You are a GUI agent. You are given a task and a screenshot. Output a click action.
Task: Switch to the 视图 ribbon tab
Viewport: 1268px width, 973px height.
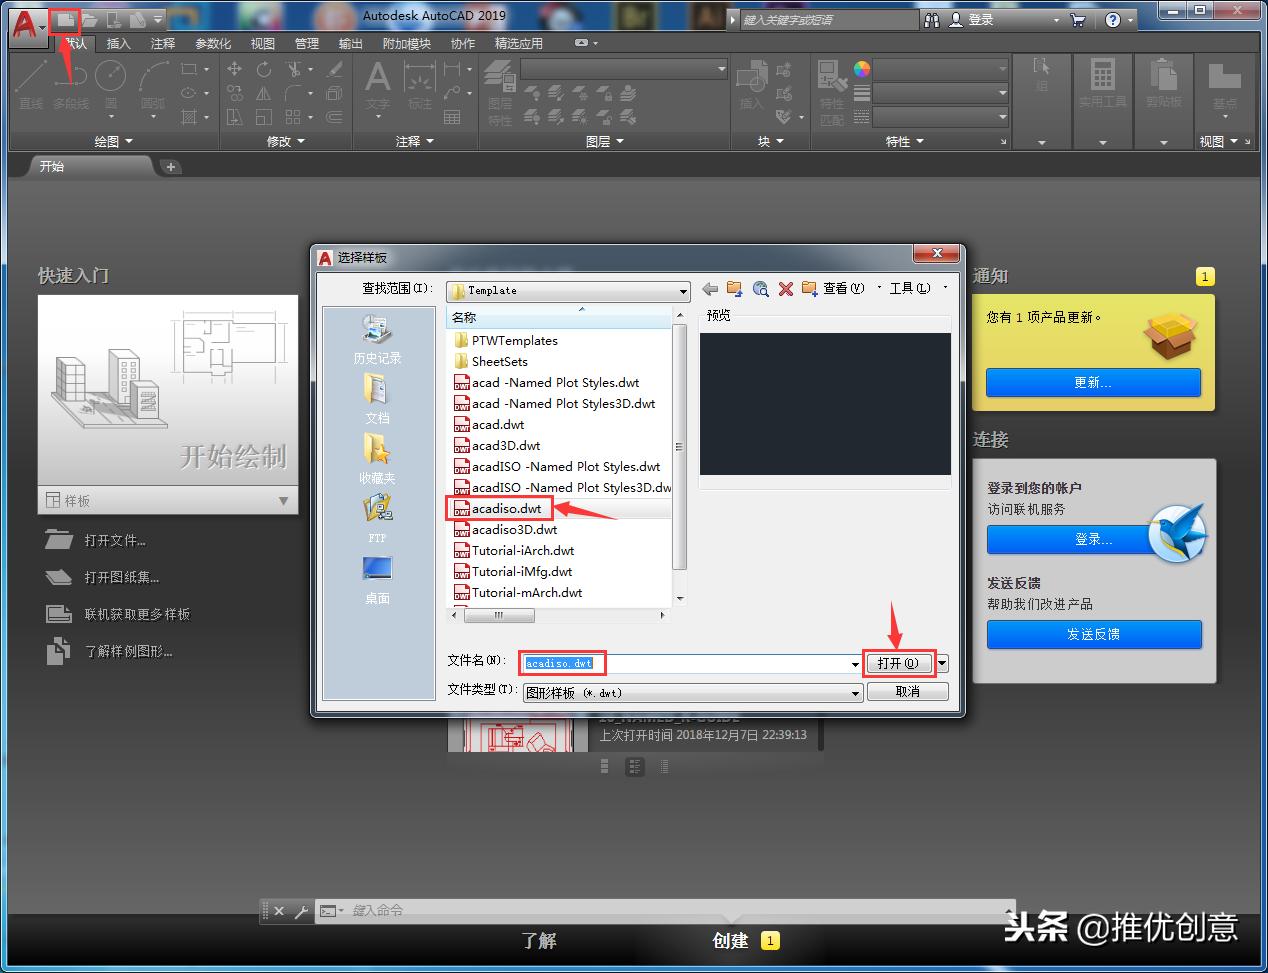pos(262,43)
